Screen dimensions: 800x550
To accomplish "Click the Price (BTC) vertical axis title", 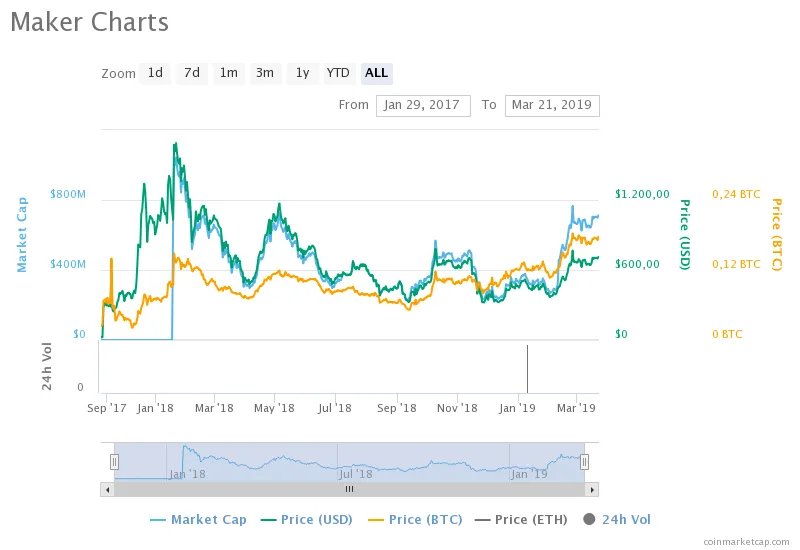I will pyautogui.click(x=776, y=235).
